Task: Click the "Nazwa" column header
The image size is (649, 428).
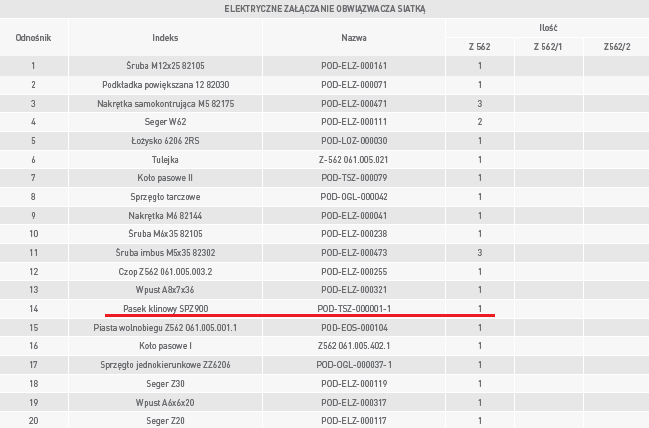Action: (x=353, y=37)
